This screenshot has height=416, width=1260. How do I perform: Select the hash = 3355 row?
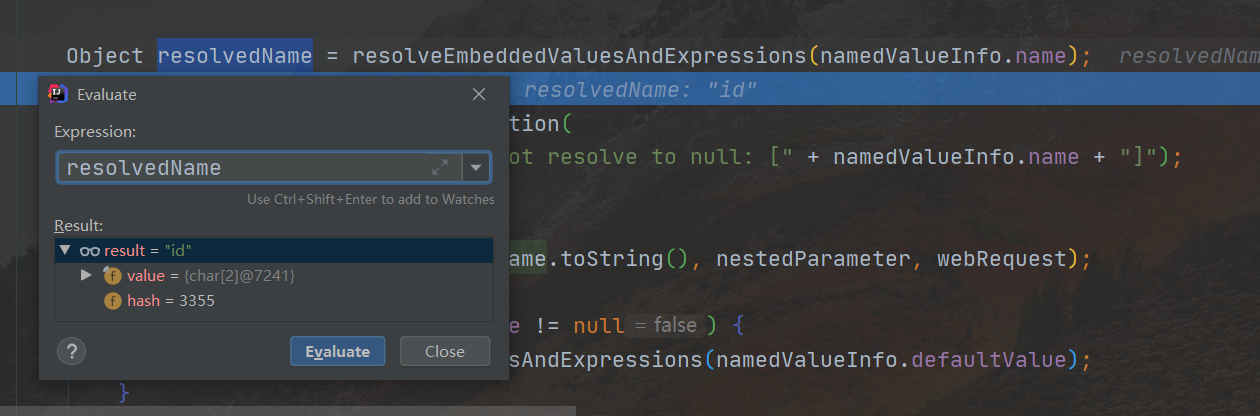pyautogui.click(x=274, y=300)
